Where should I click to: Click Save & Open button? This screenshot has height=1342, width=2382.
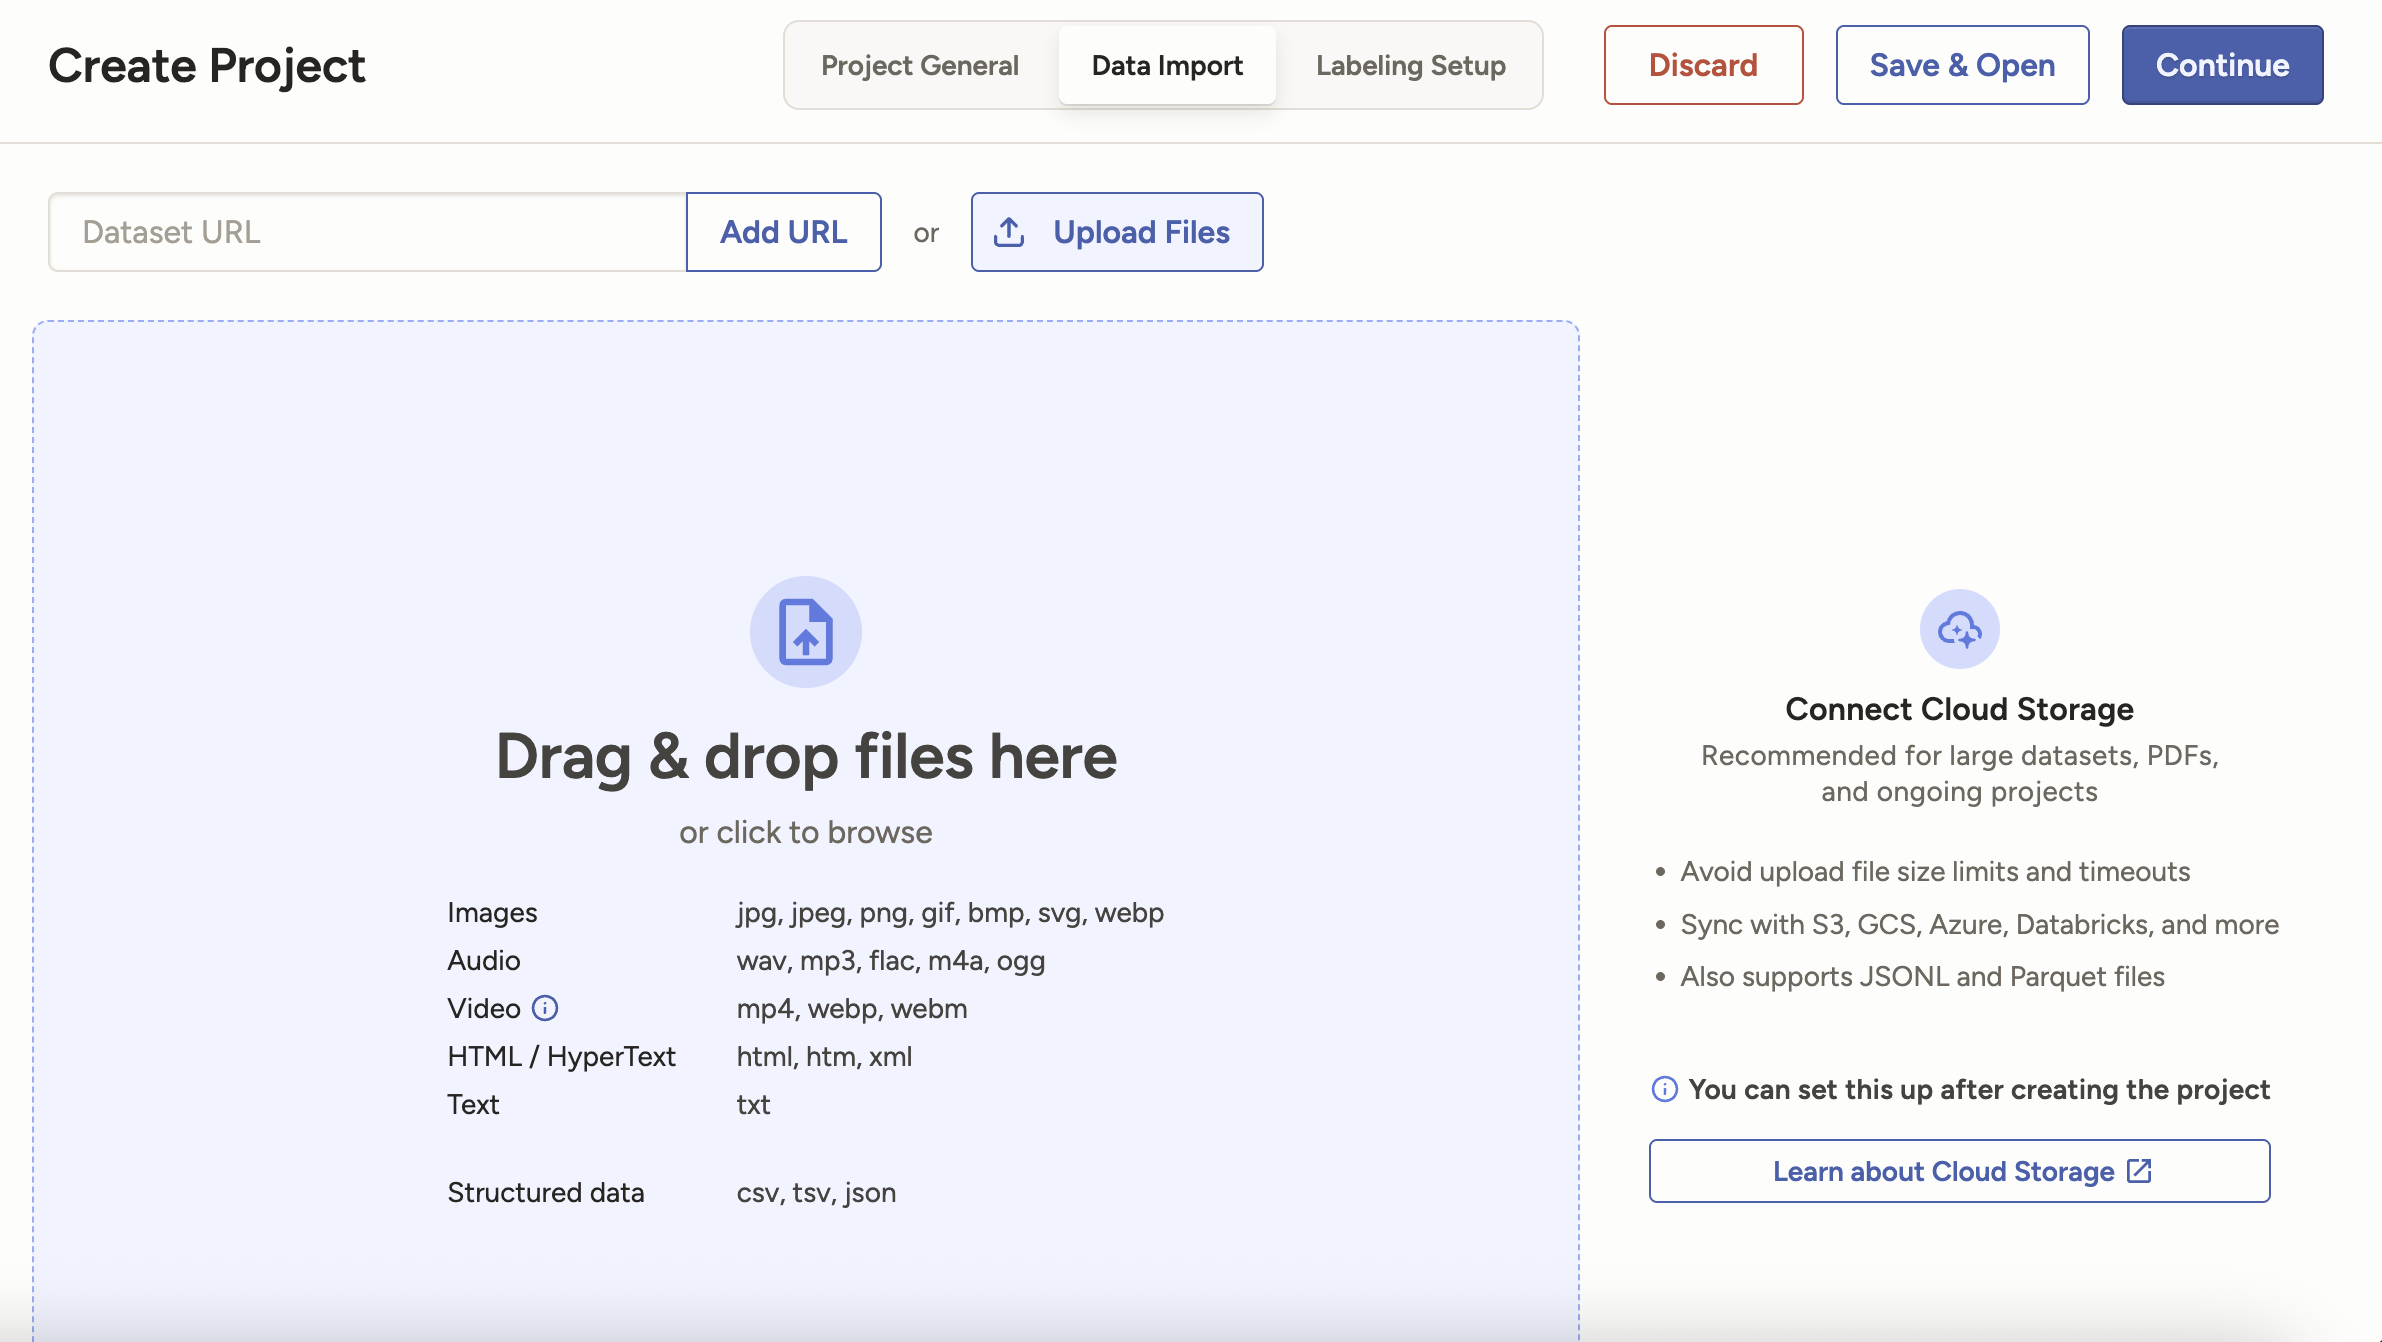[x=1962, y=66]
